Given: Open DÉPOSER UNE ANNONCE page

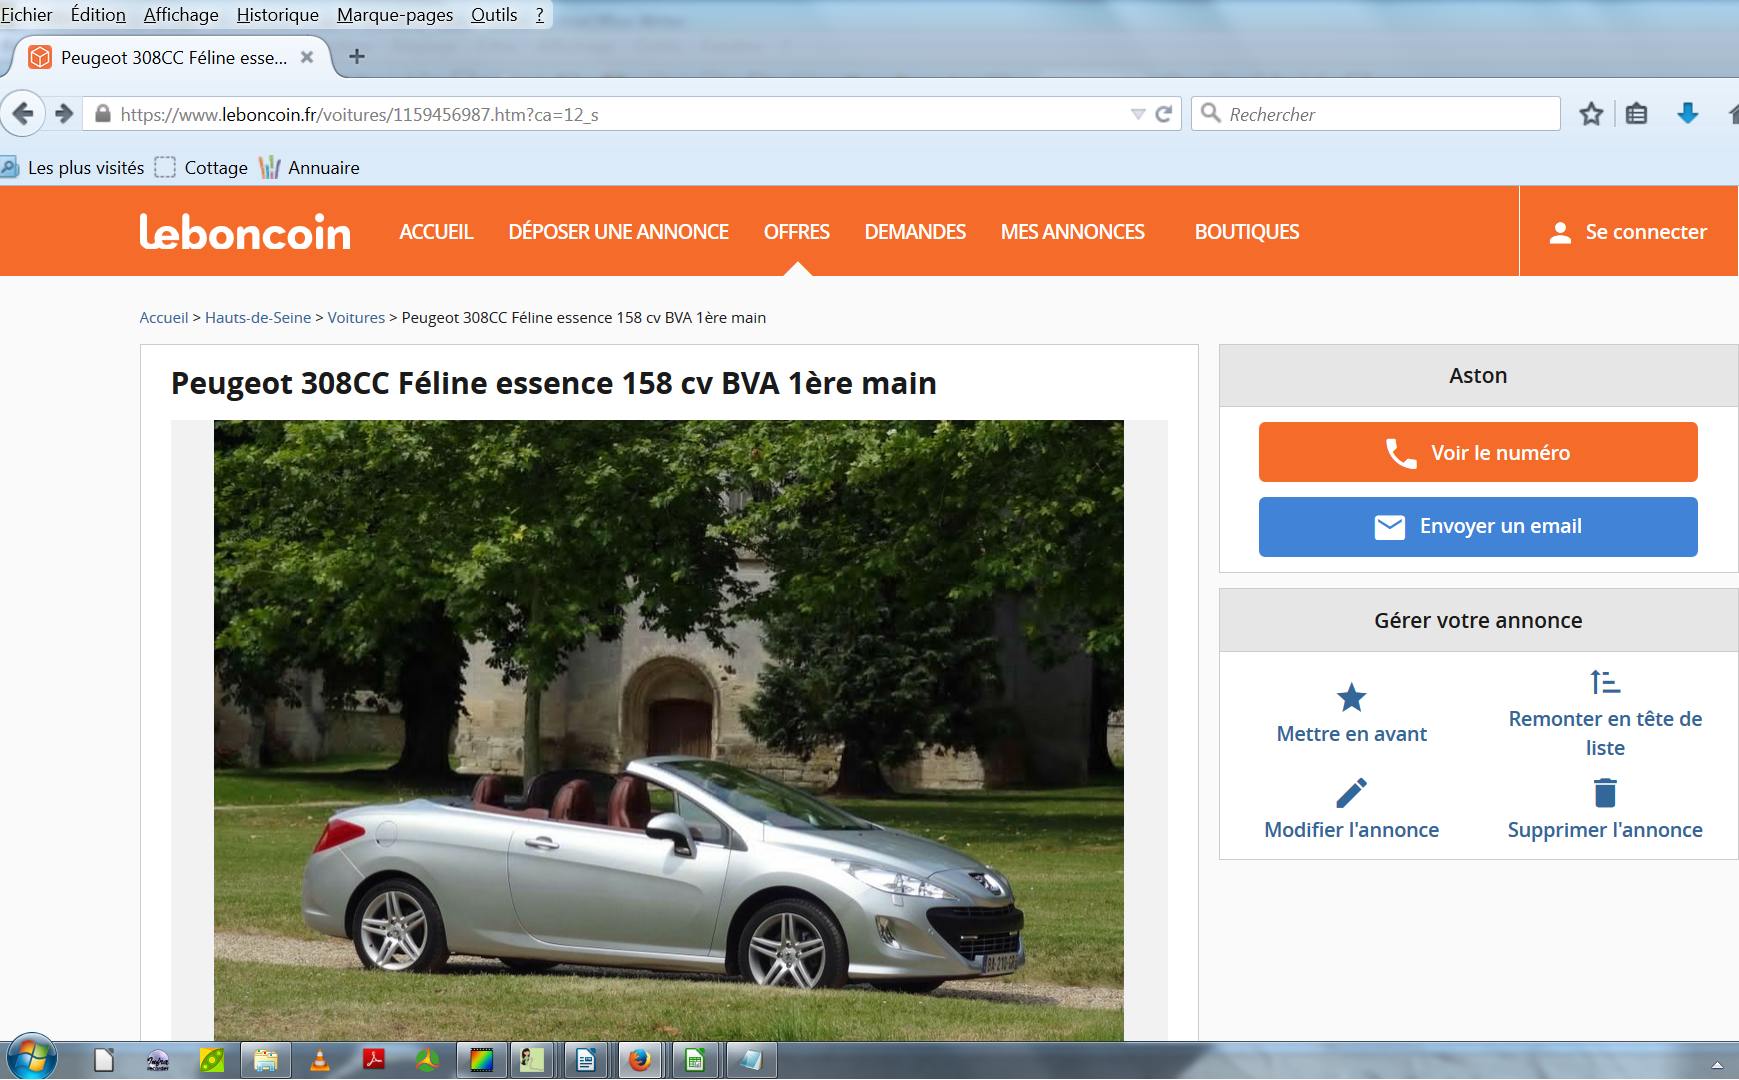Looking at the screenshot, I should pyautogui.click(x=618, y=231).
